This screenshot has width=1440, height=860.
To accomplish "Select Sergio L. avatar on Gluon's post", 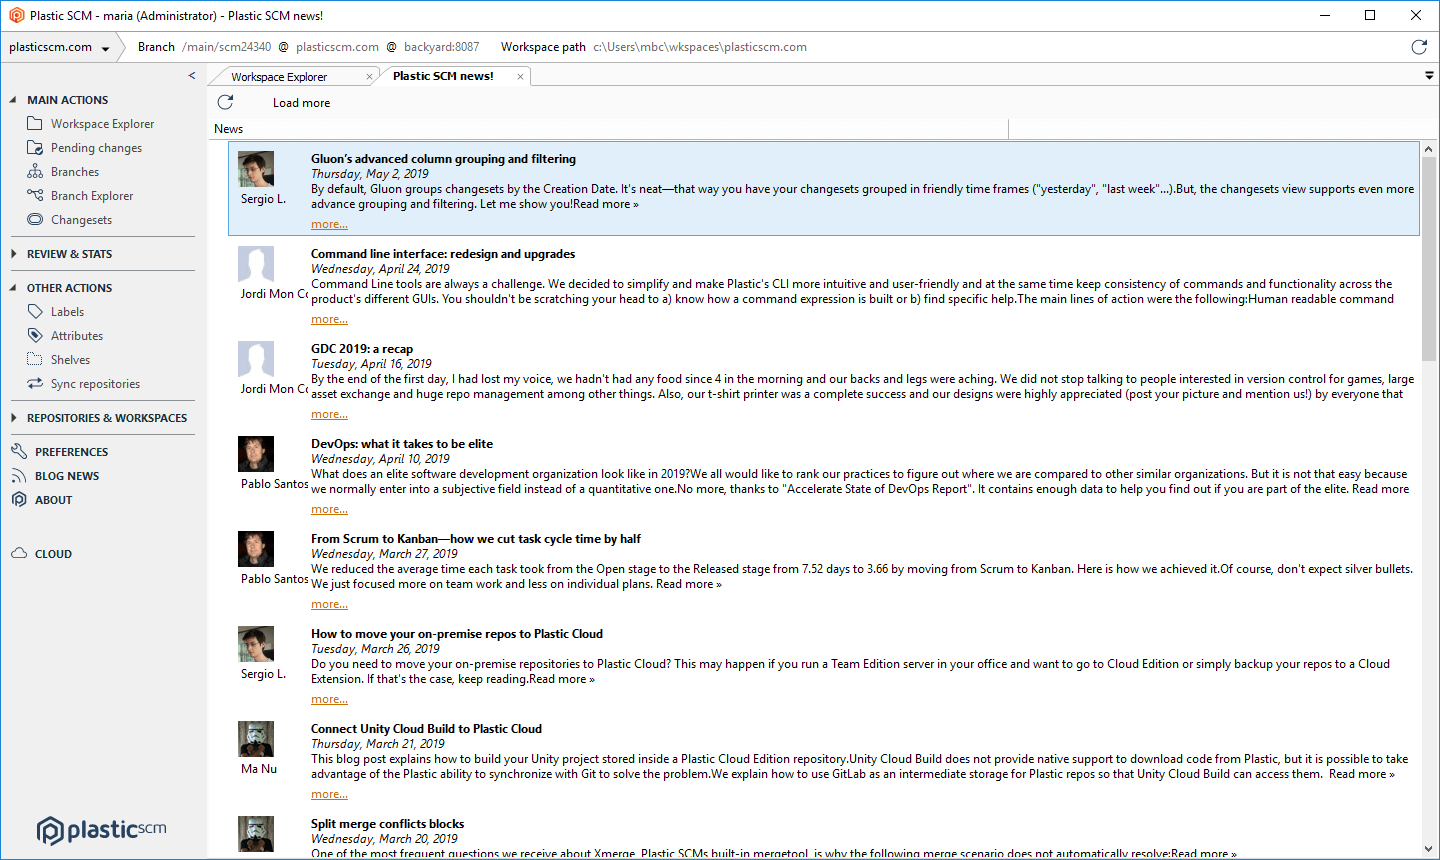I will [256, 170].
